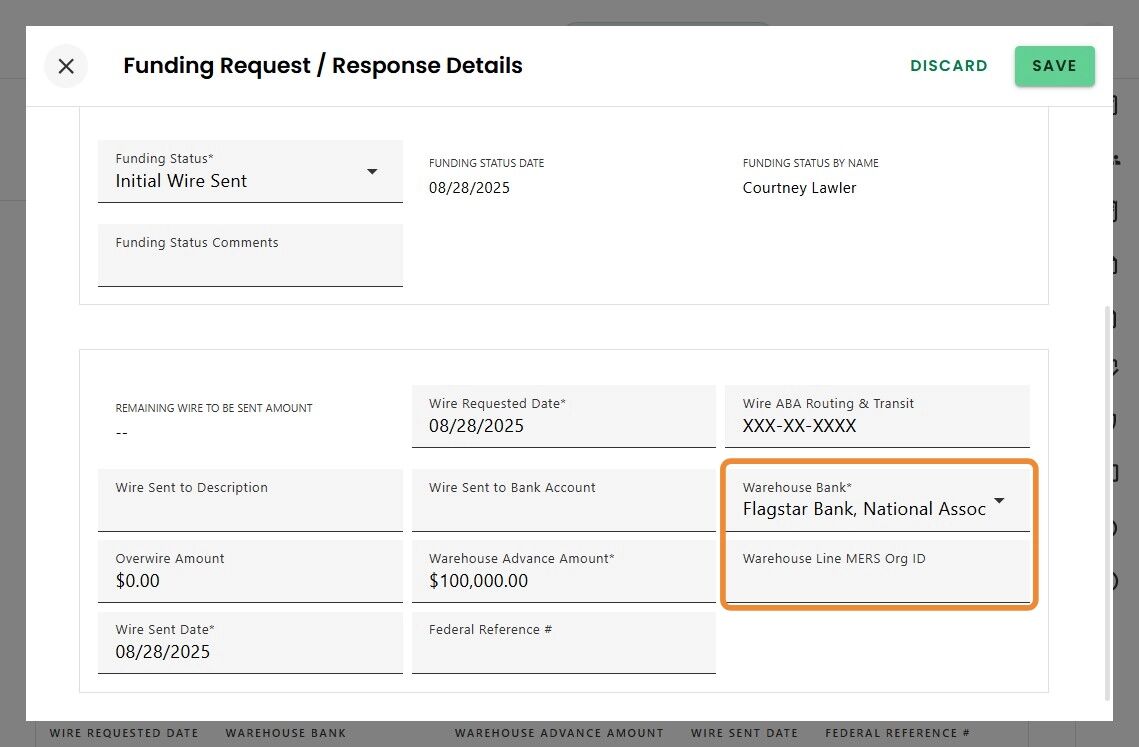This screenshot has width=1139, height=747.
Task: Click the Discard button
Action: 948,66
